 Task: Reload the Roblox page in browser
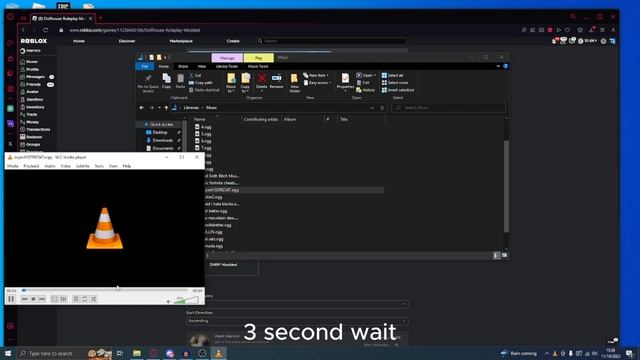[x=45, y=30]
